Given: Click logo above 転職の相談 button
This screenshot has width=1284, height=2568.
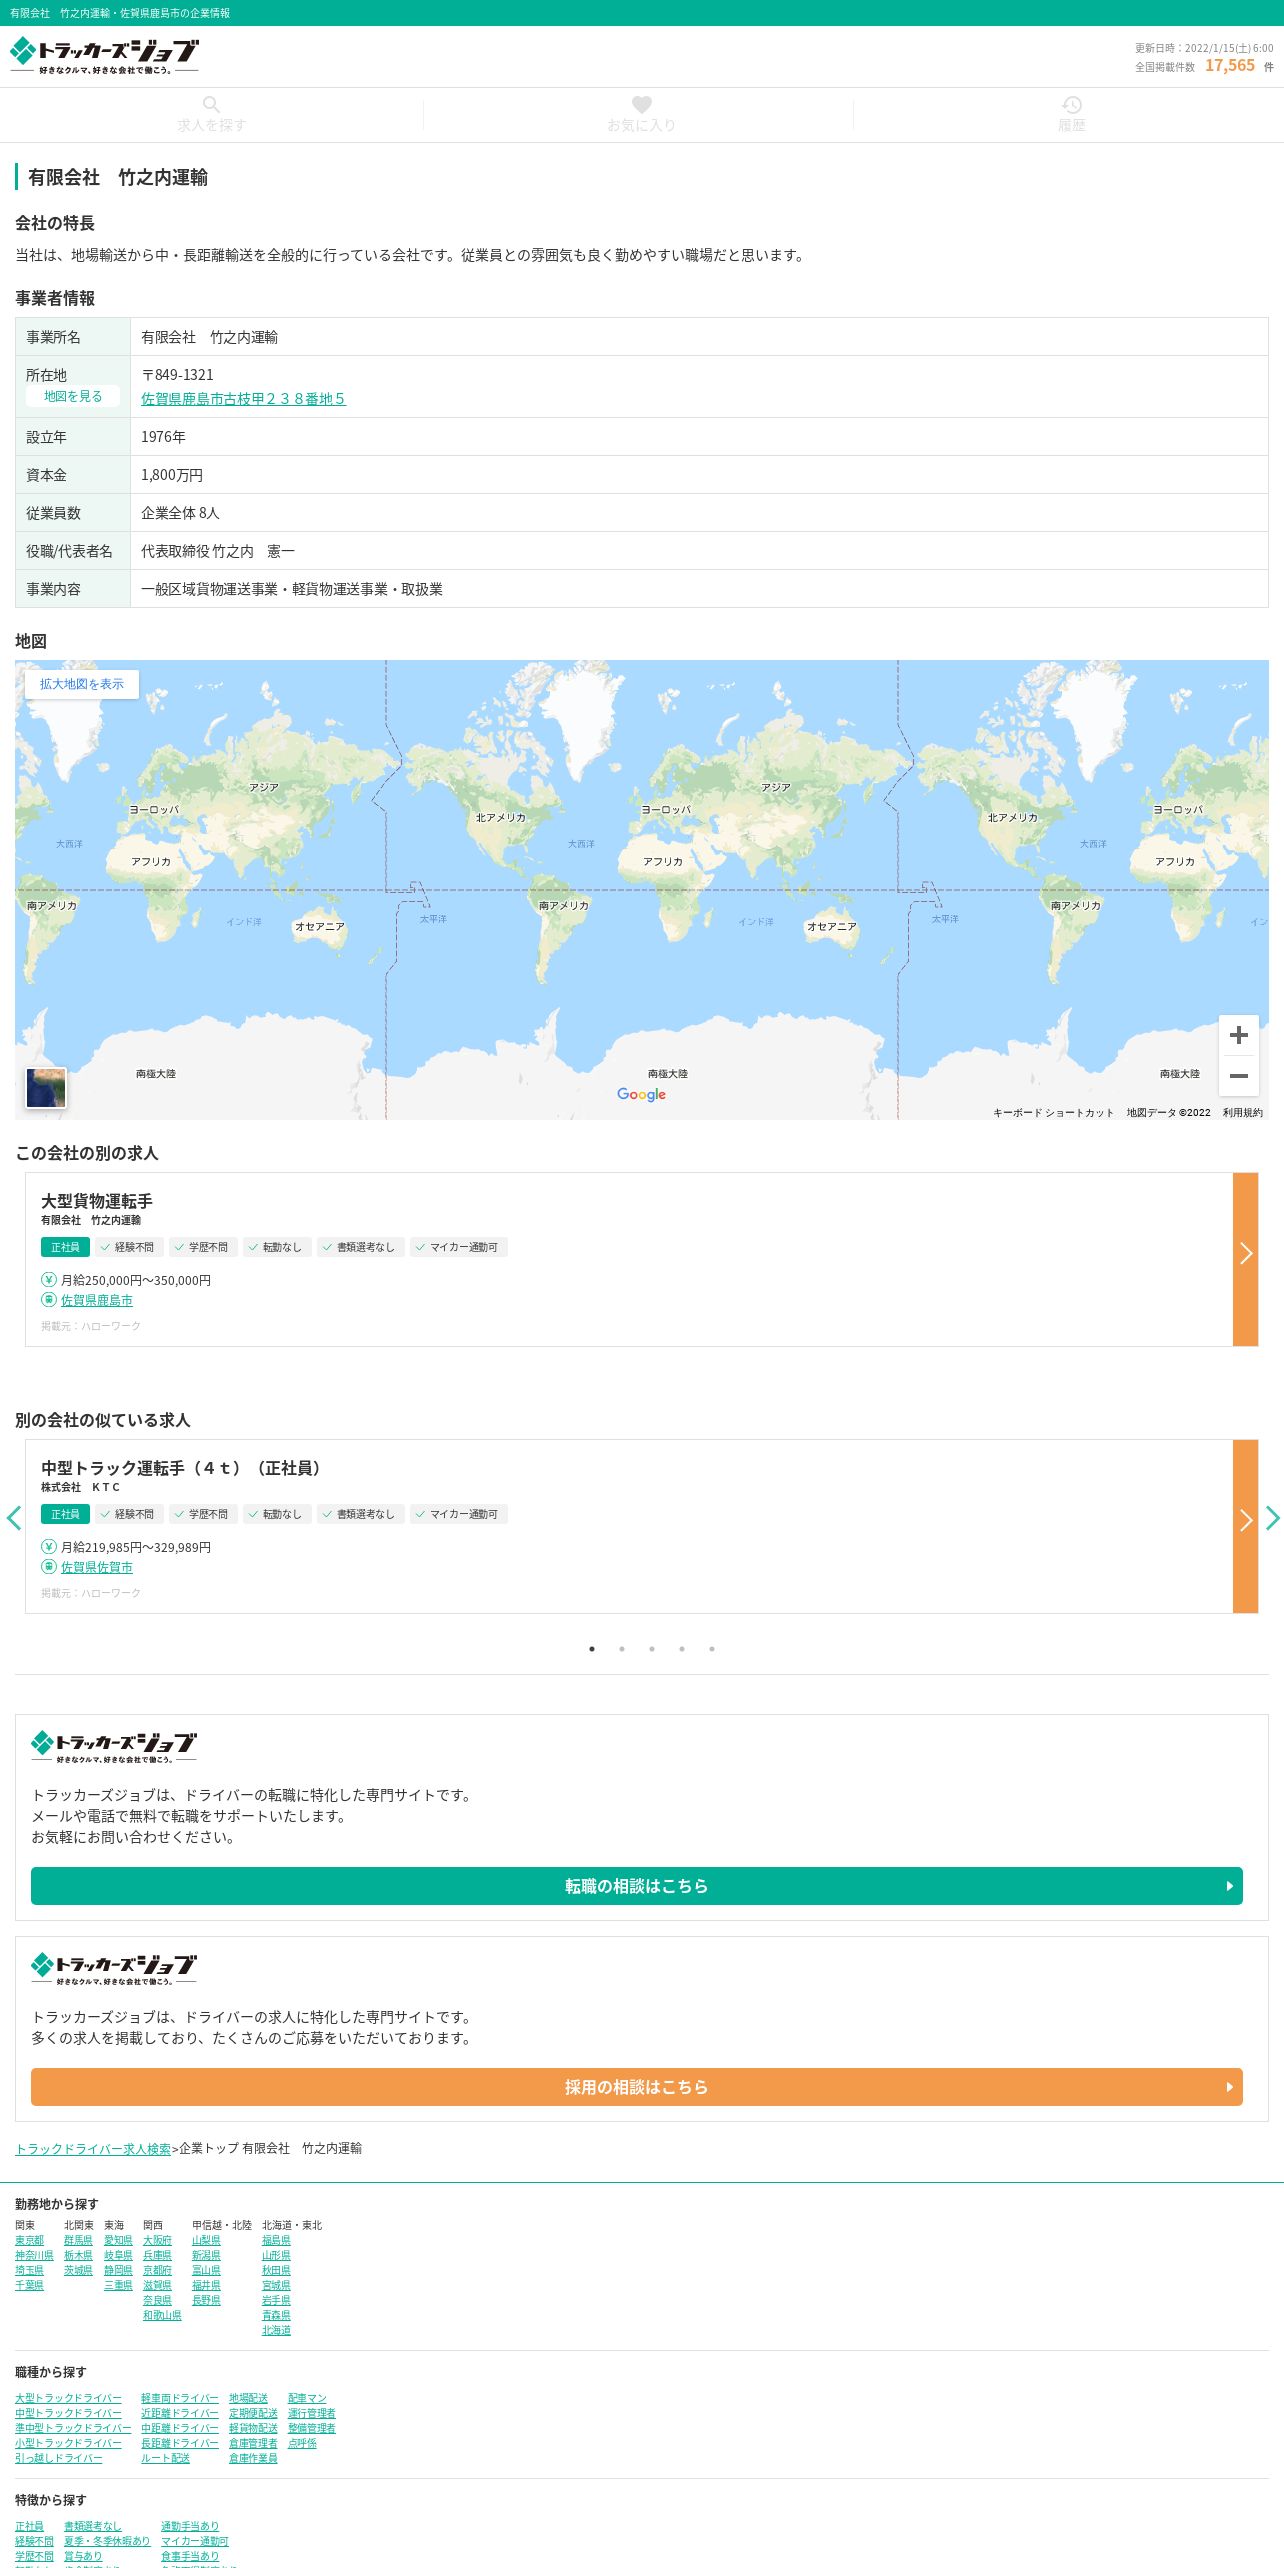Looking at the screenshot, I should (x=114, y=1747).
